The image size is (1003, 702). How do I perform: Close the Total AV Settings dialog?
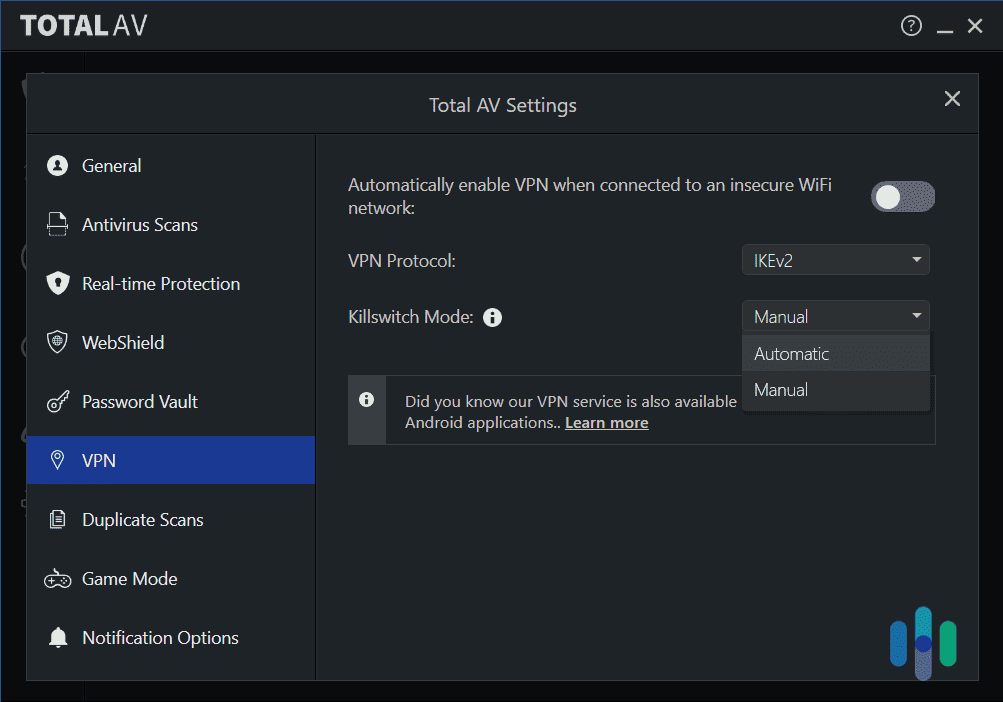click(951, 98)
